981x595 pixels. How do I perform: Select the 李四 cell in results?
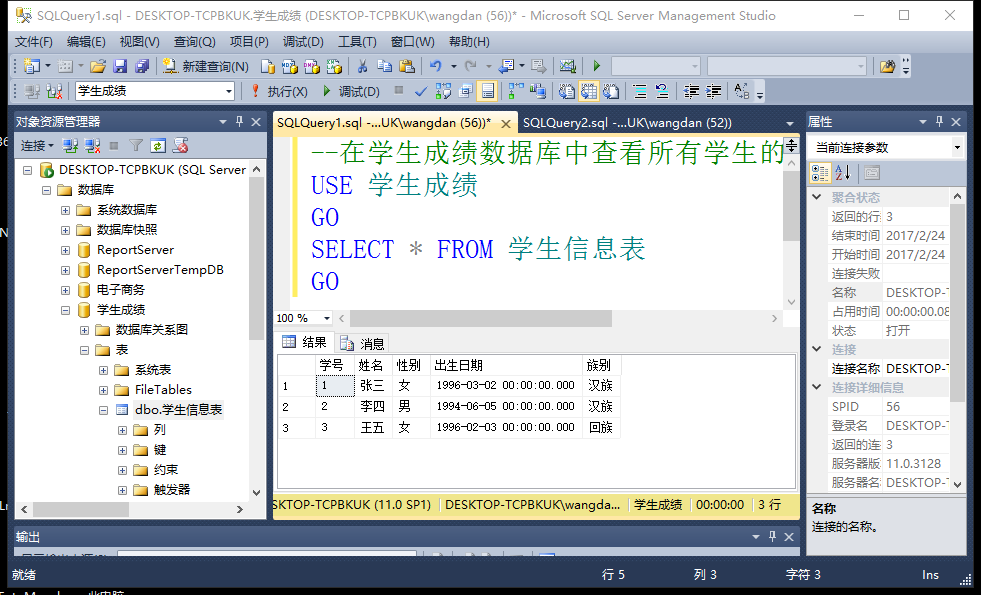point(373,407)
